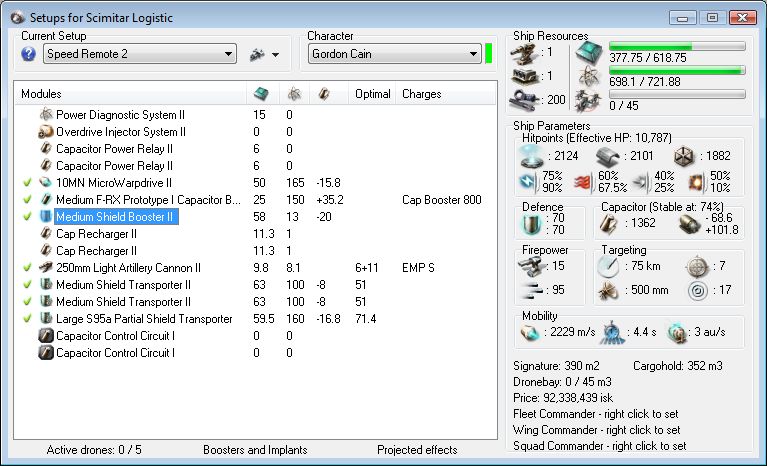This screenshot has width=767, height=466.
Task: Select the Power Diagnostic System II row
Action: coord(254,115)
